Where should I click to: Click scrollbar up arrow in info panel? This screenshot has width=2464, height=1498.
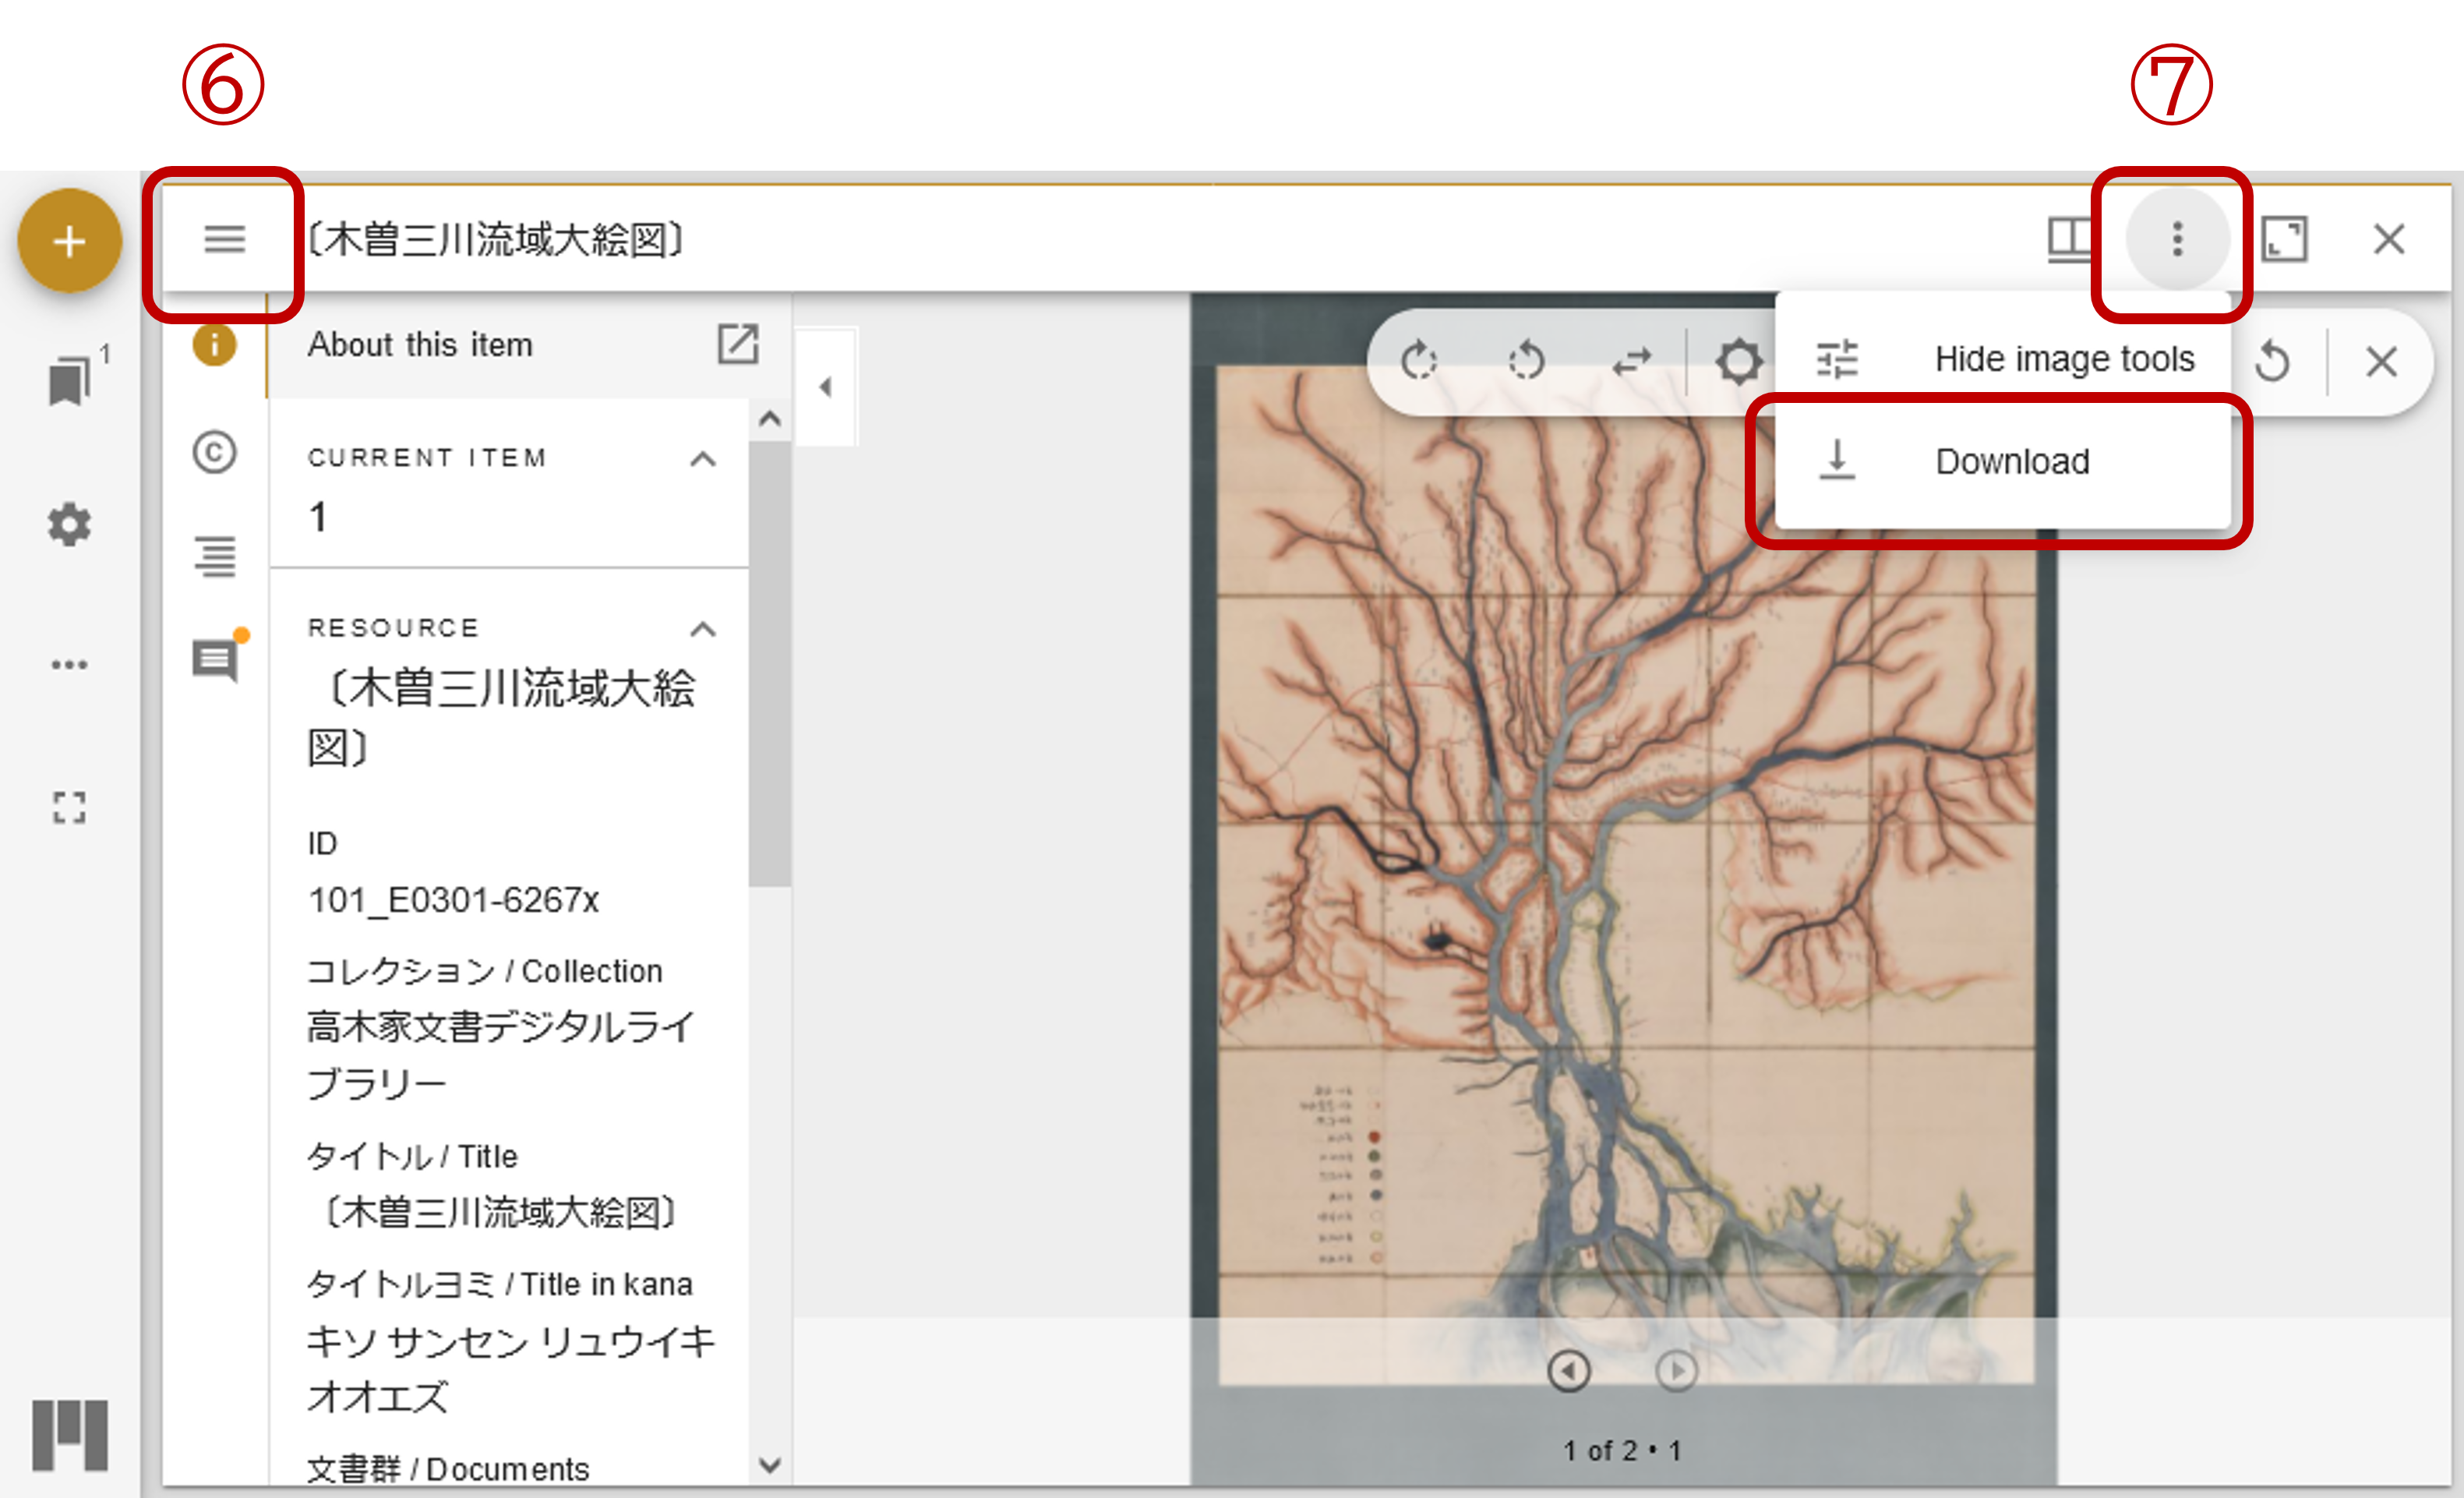tap(769, 419)
